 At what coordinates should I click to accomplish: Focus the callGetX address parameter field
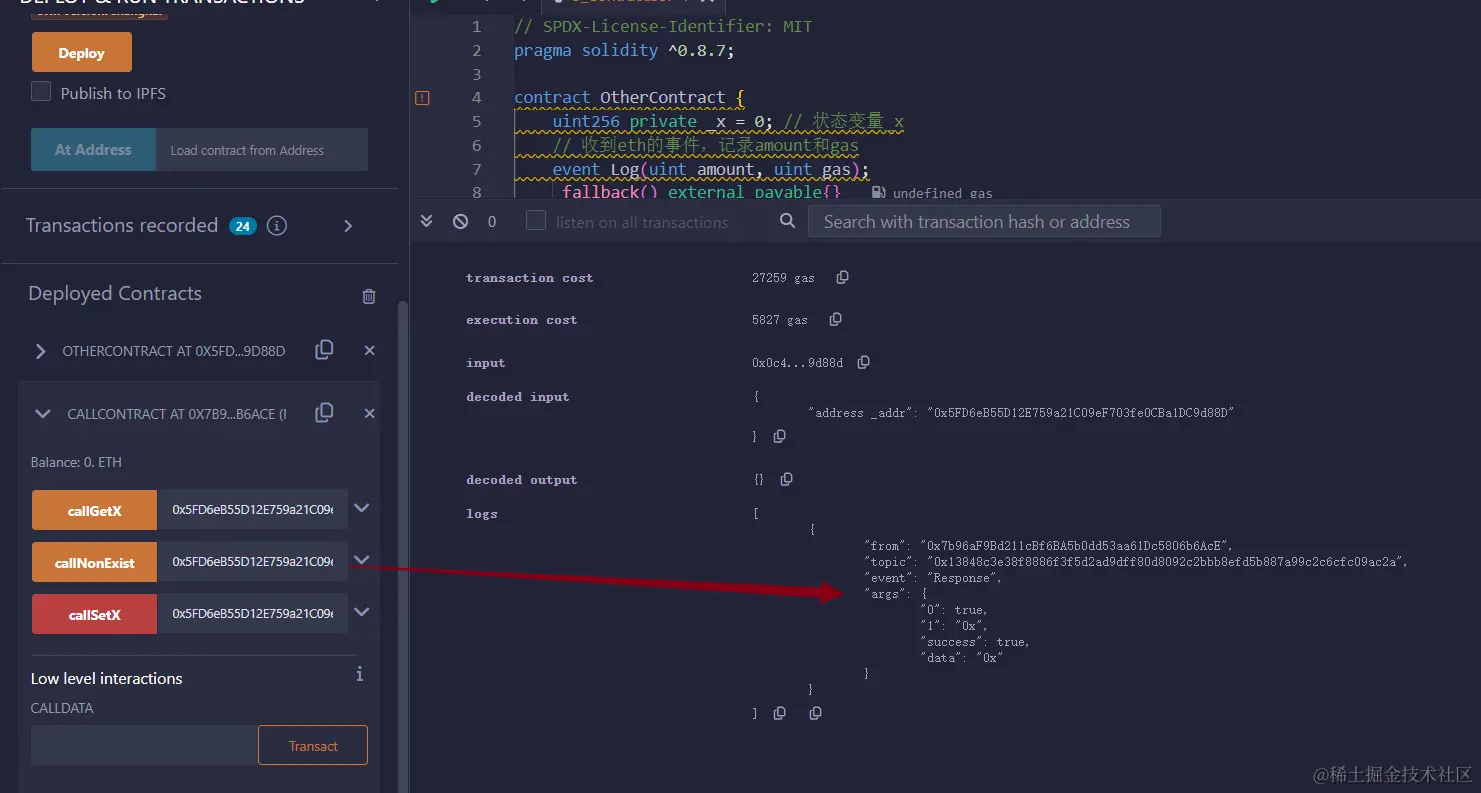coord(252,510)
